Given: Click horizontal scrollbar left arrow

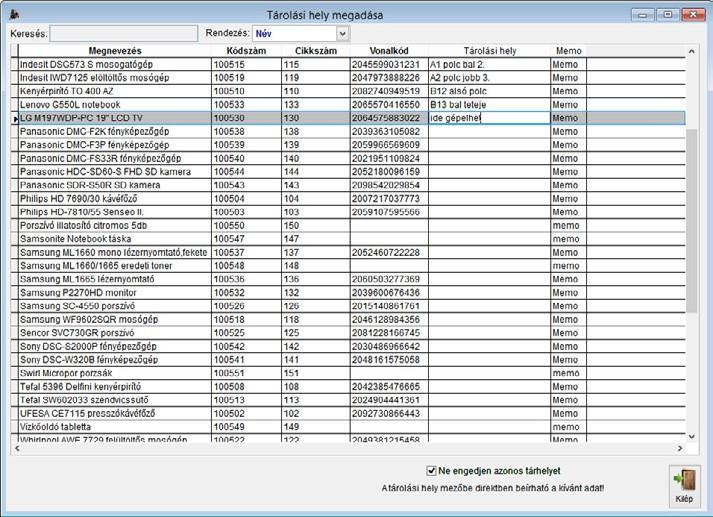Looking at the screenshot, I should coord(17,448).
